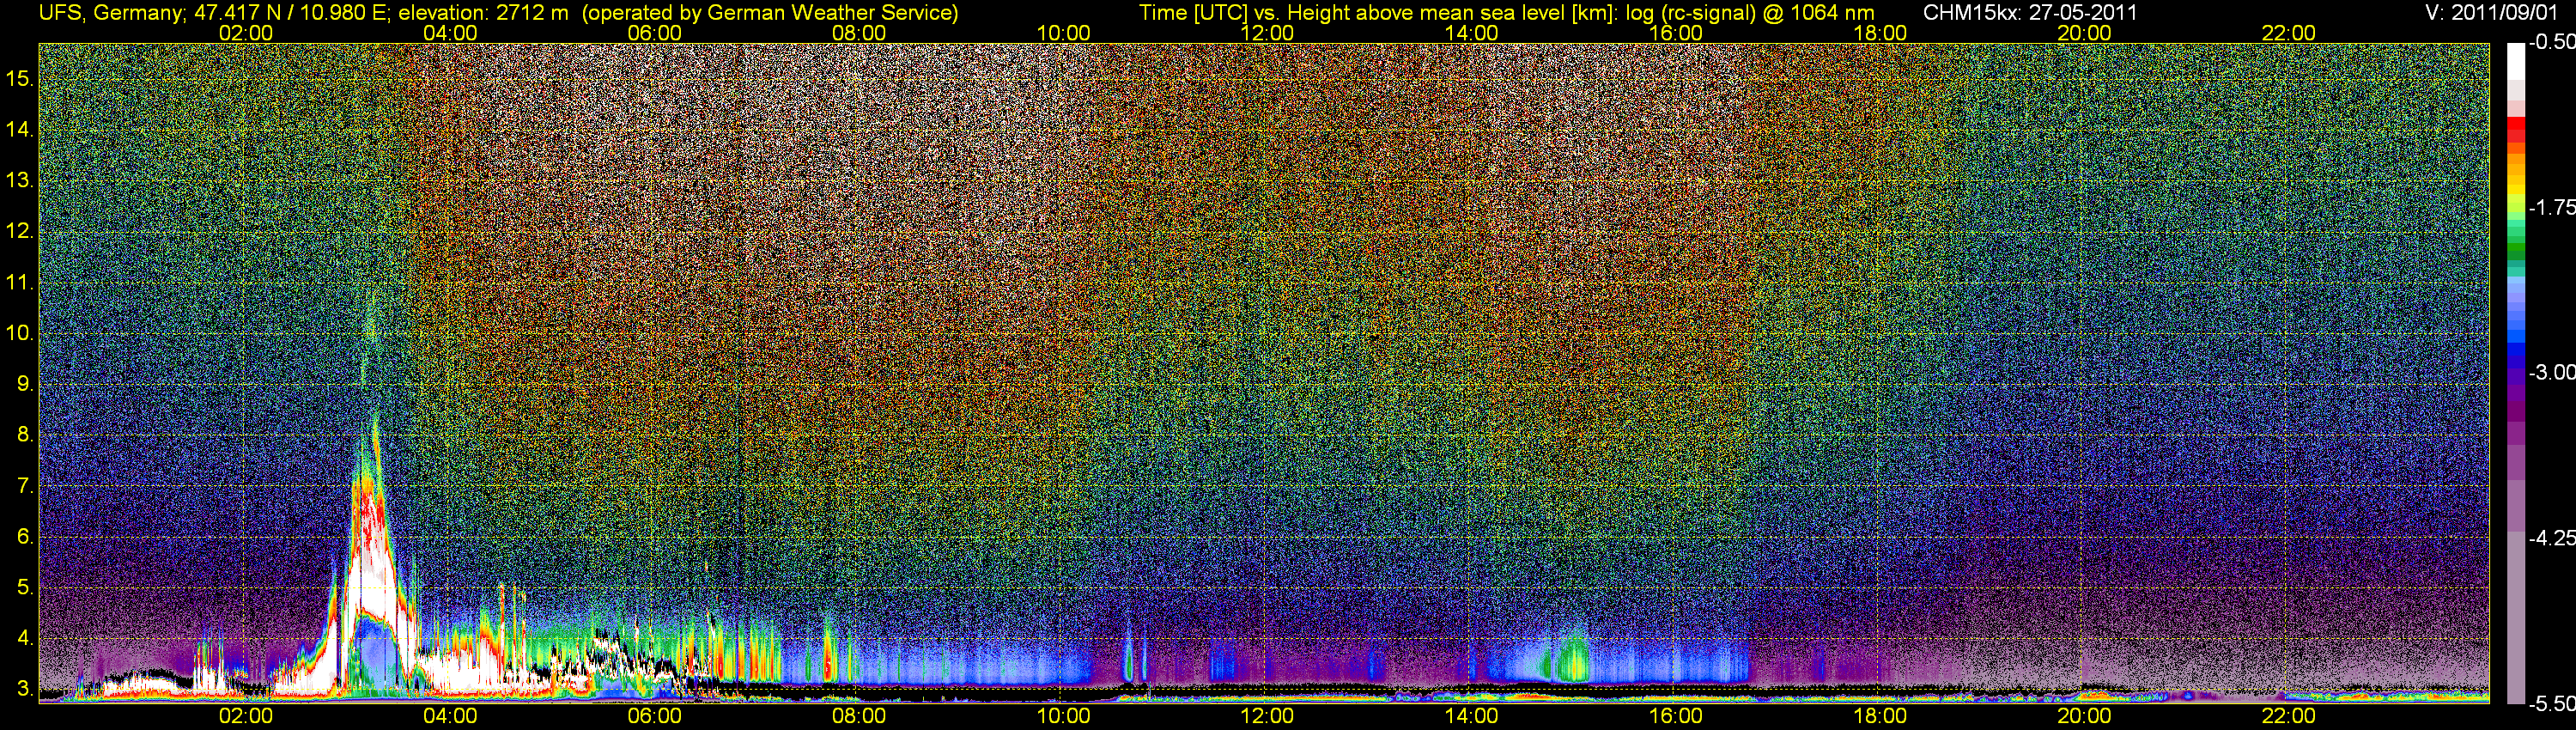Select the 13. km height axis label
This screenshot has height=730, width=2576.
click(20, 181)
